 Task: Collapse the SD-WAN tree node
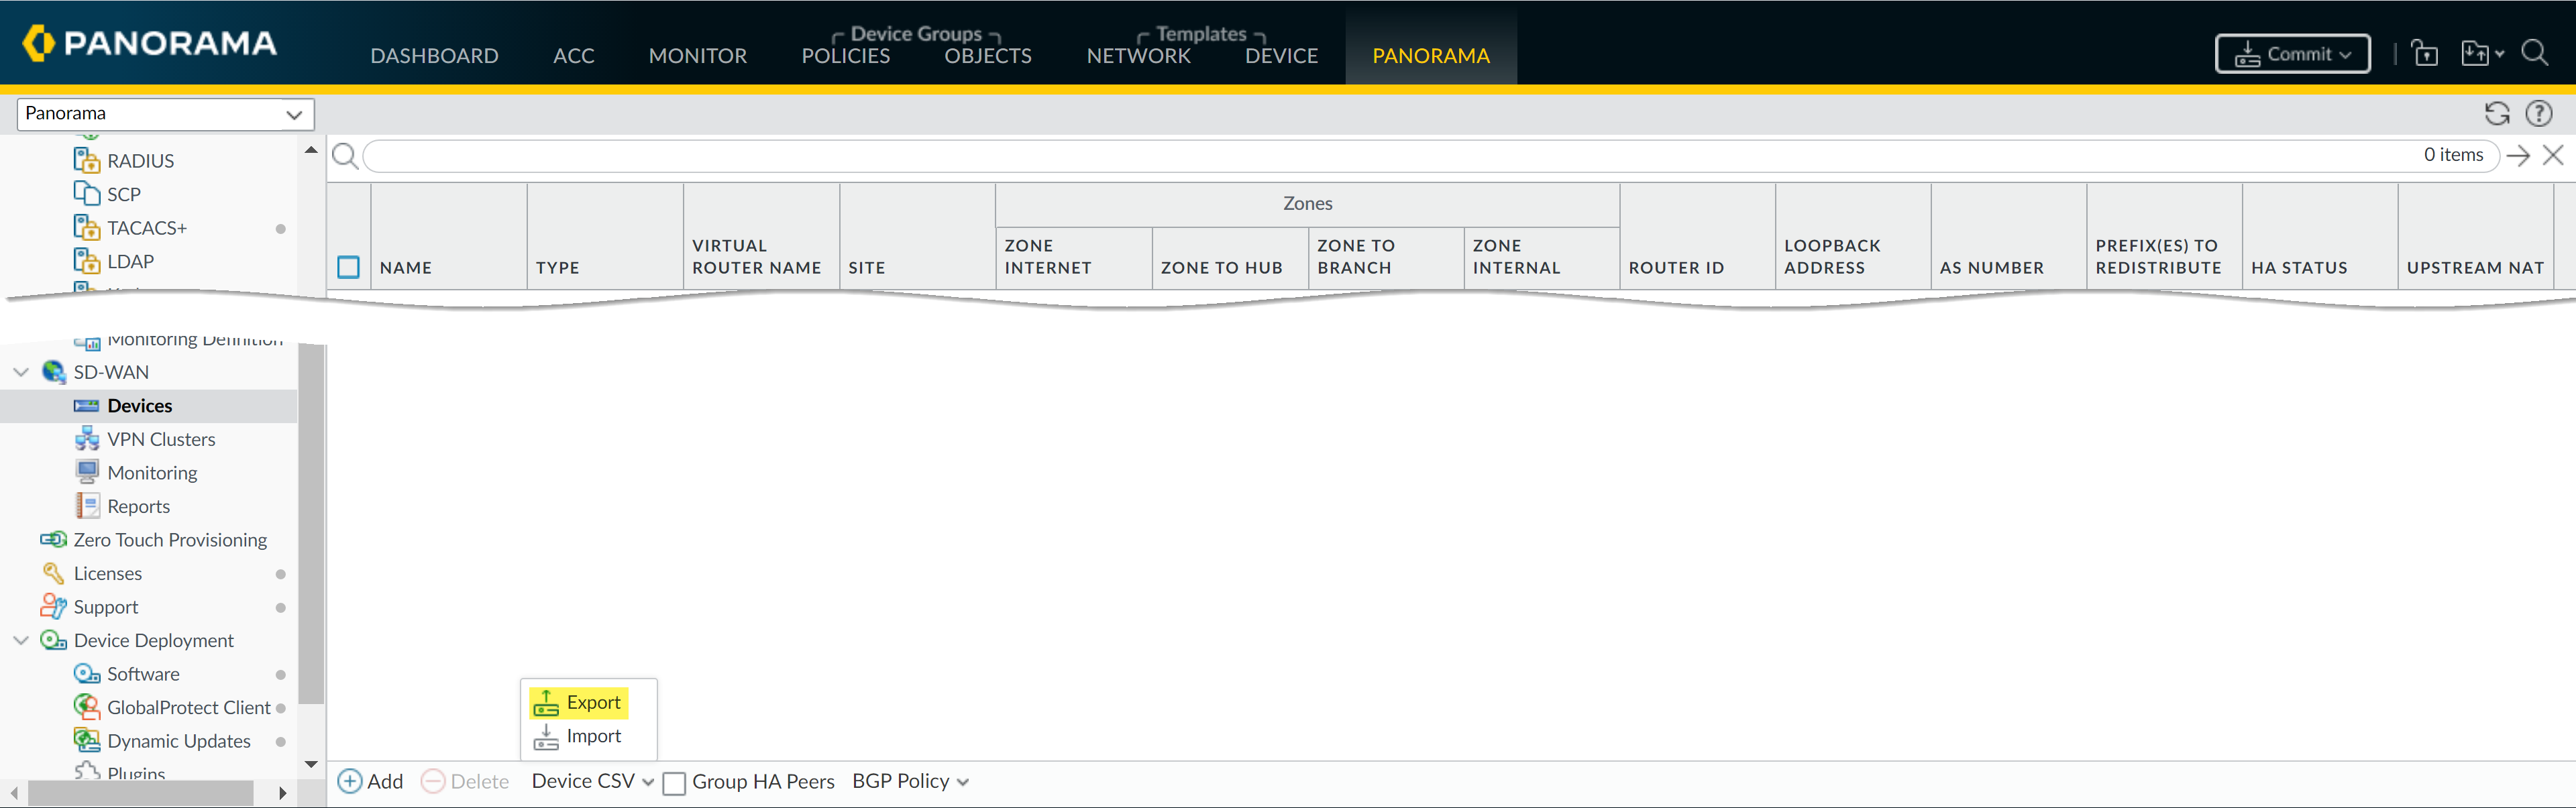[x=21, y=372]
